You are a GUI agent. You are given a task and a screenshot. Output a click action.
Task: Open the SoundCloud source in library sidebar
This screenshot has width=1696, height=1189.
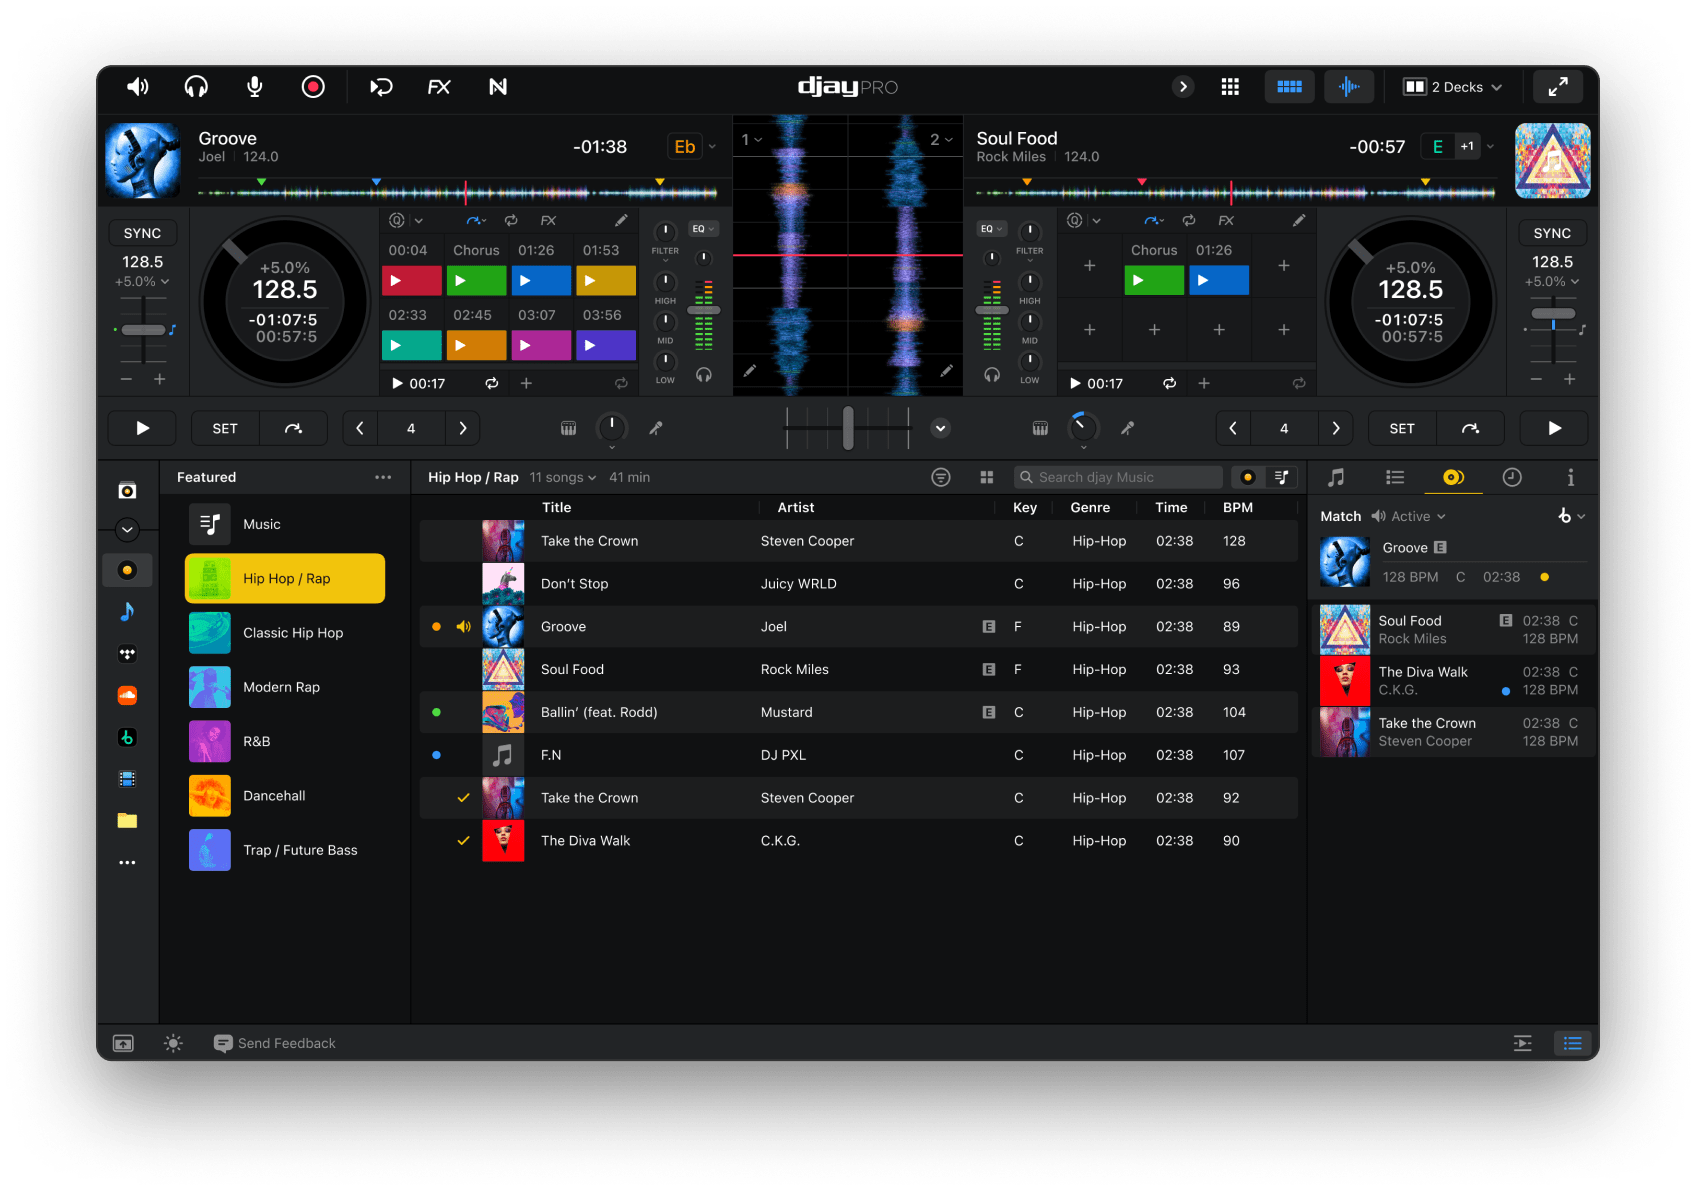(127, 695)
